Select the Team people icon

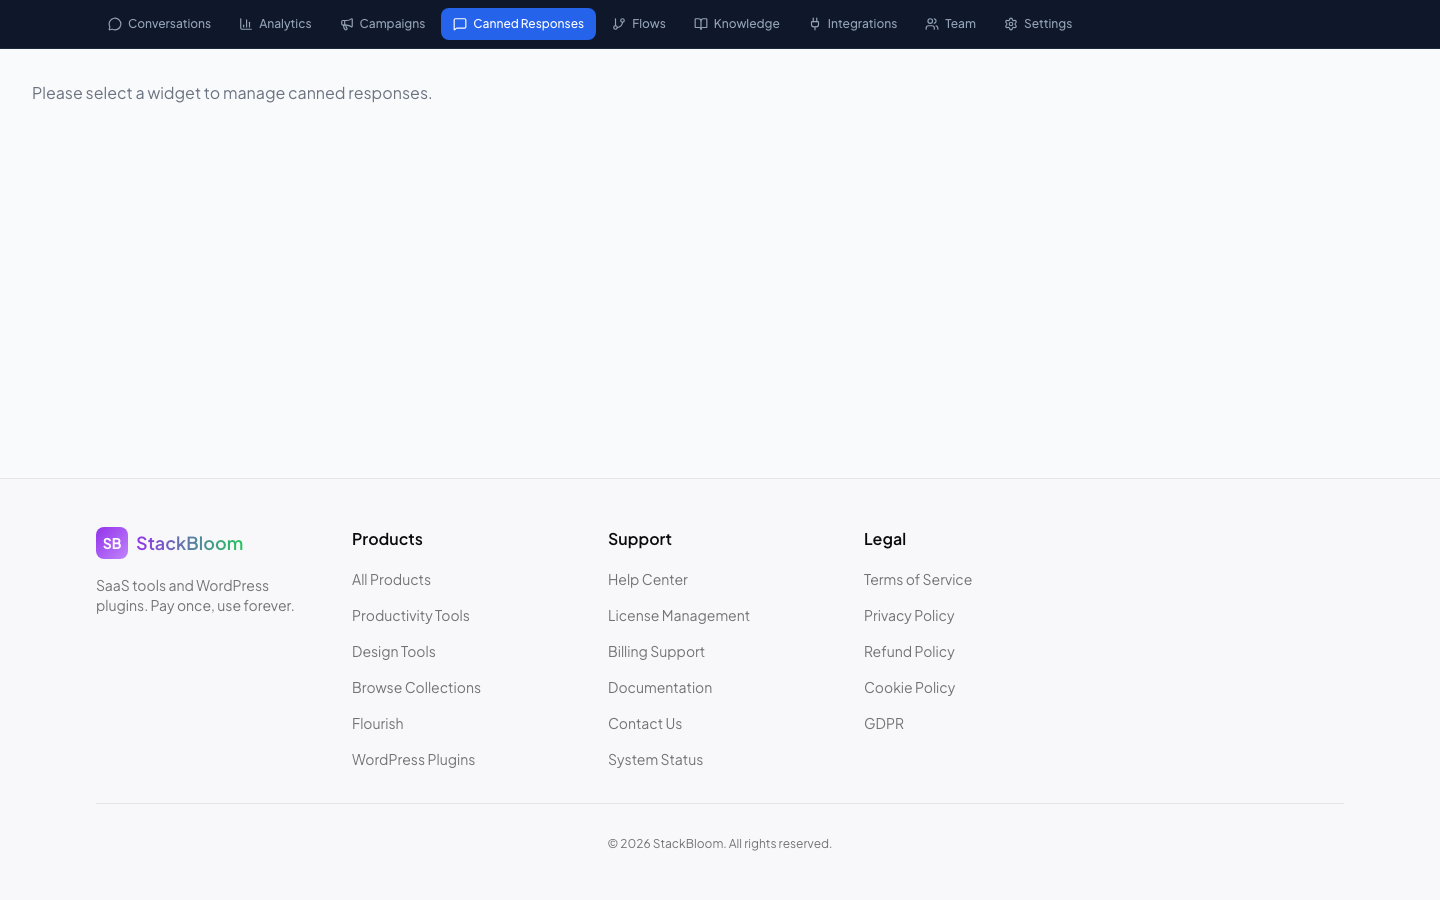pos(931,23)
